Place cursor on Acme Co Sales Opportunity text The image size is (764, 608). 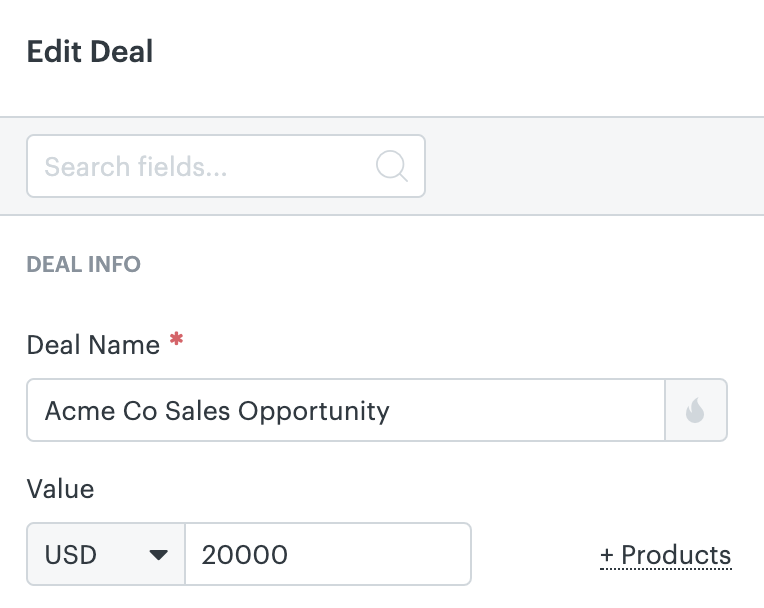217,411
